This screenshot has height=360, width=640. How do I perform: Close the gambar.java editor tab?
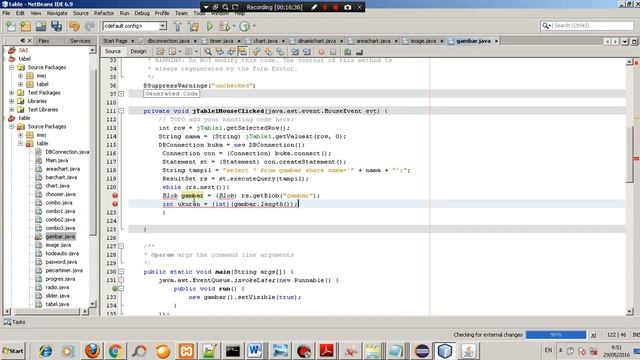pyautogui.click(x=496, y=41)
